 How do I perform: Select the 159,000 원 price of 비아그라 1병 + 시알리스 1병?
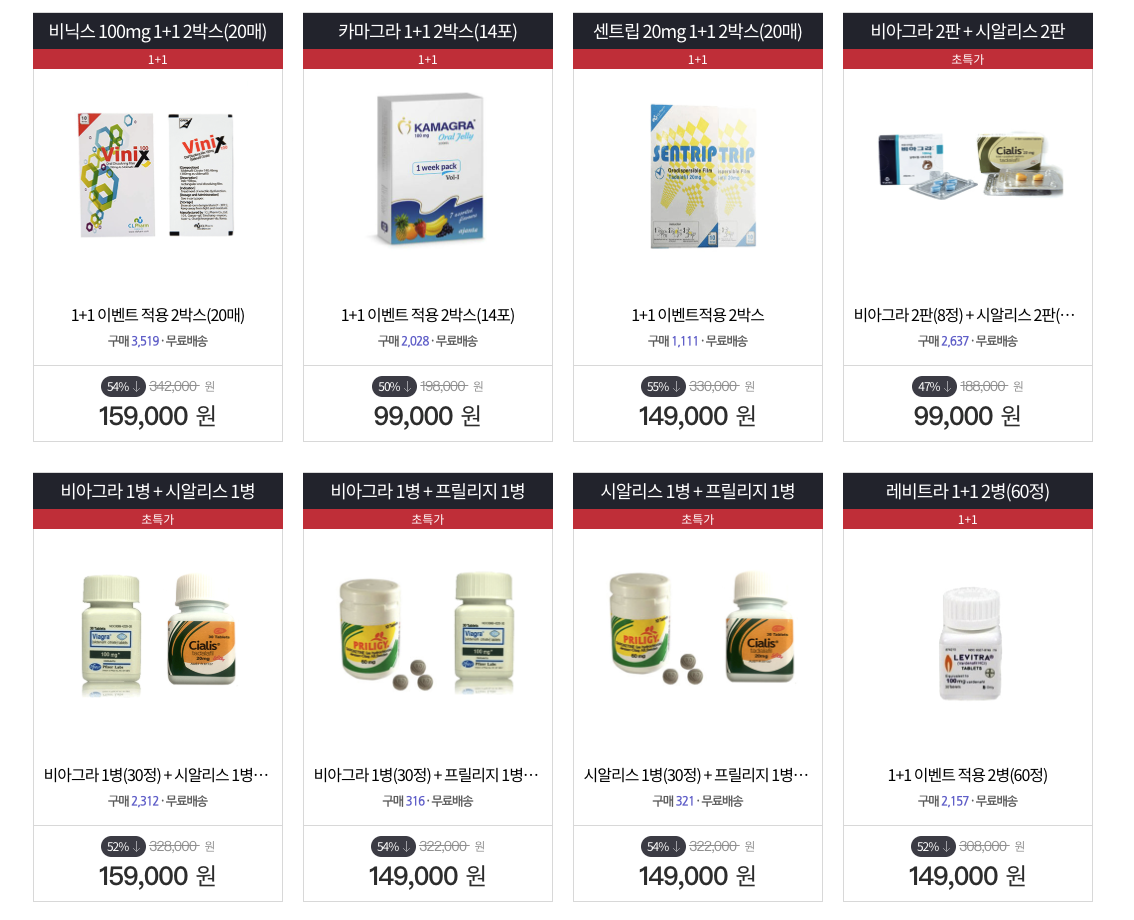click(158, 876)
